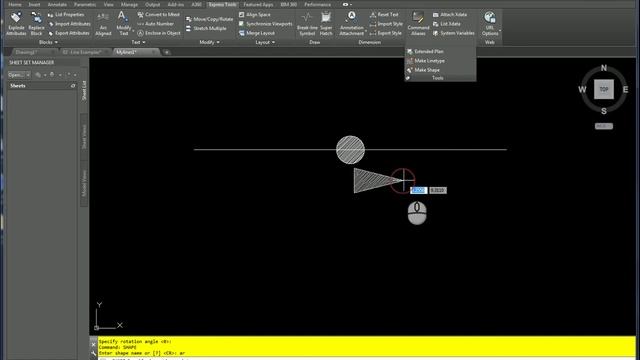The image size is (640, 360).
Task: Choose Make Shape from Tools flyout
Action: [x=423, y=70]
